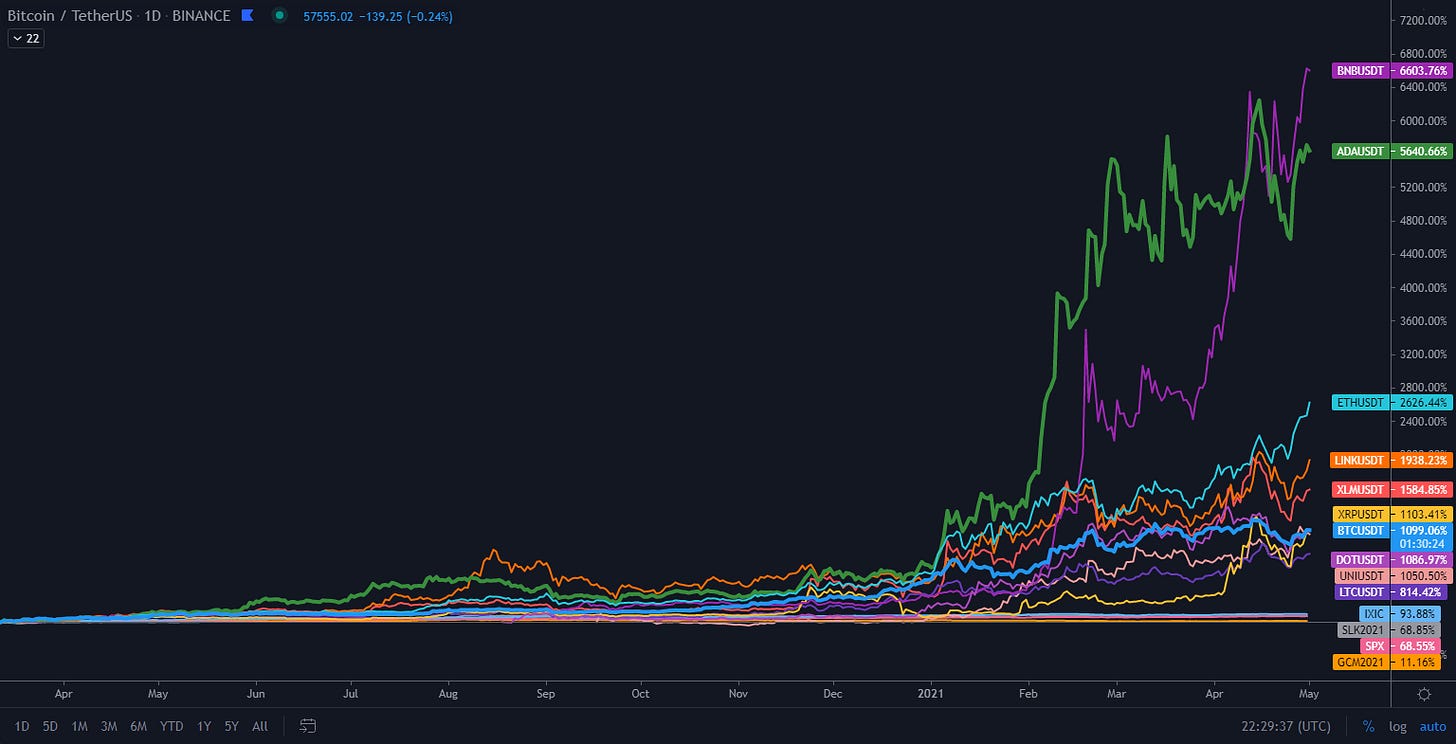Viewport: 1456px width, 744px height.
Task: Click the green market status dot
Action: tap(280, 16)
